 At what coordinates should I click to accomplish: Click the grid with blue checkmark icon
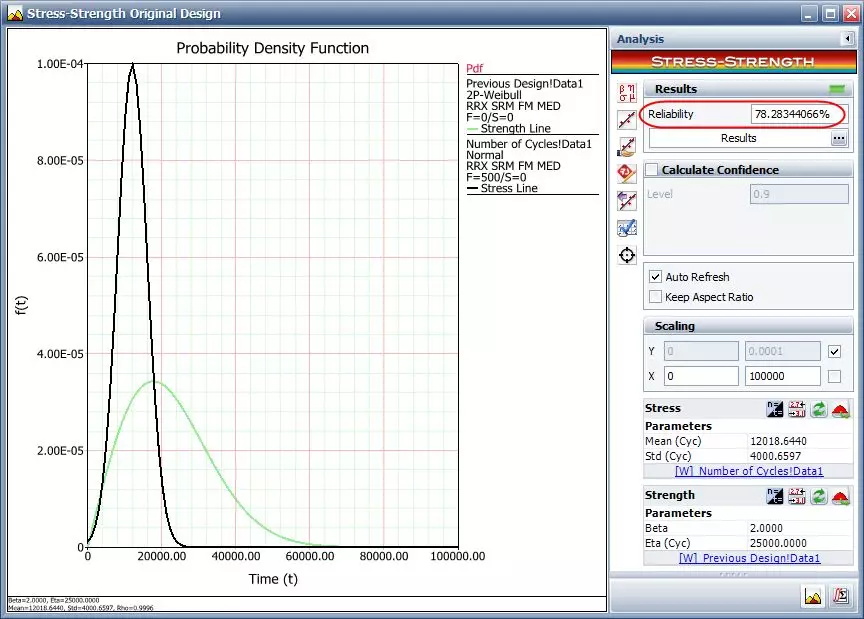pos(627,228)
